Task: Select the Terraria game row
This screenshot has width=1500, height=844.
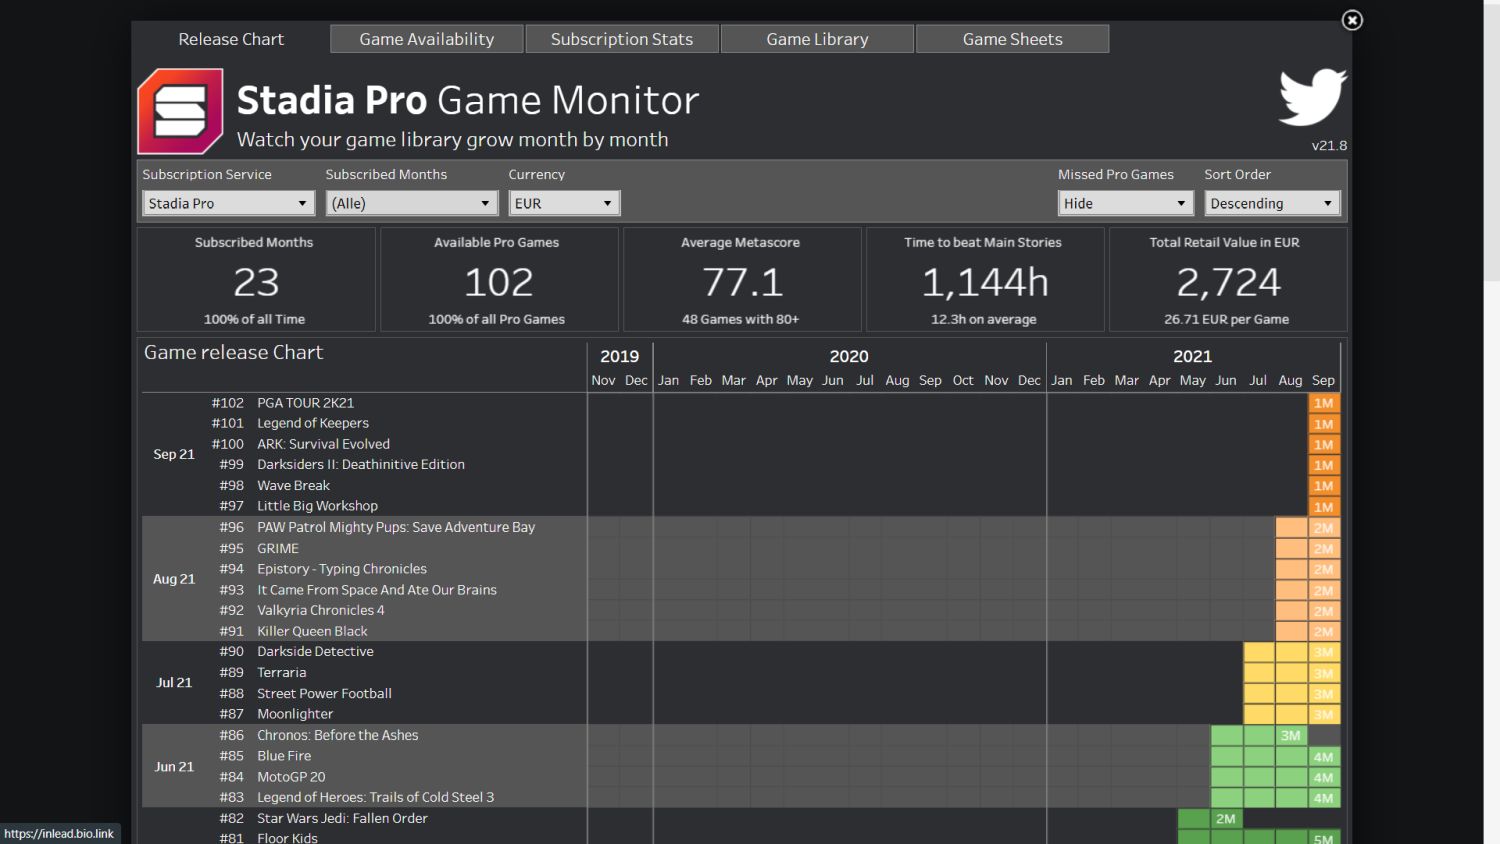Action: pyautogui.click(x=281, y=673)
